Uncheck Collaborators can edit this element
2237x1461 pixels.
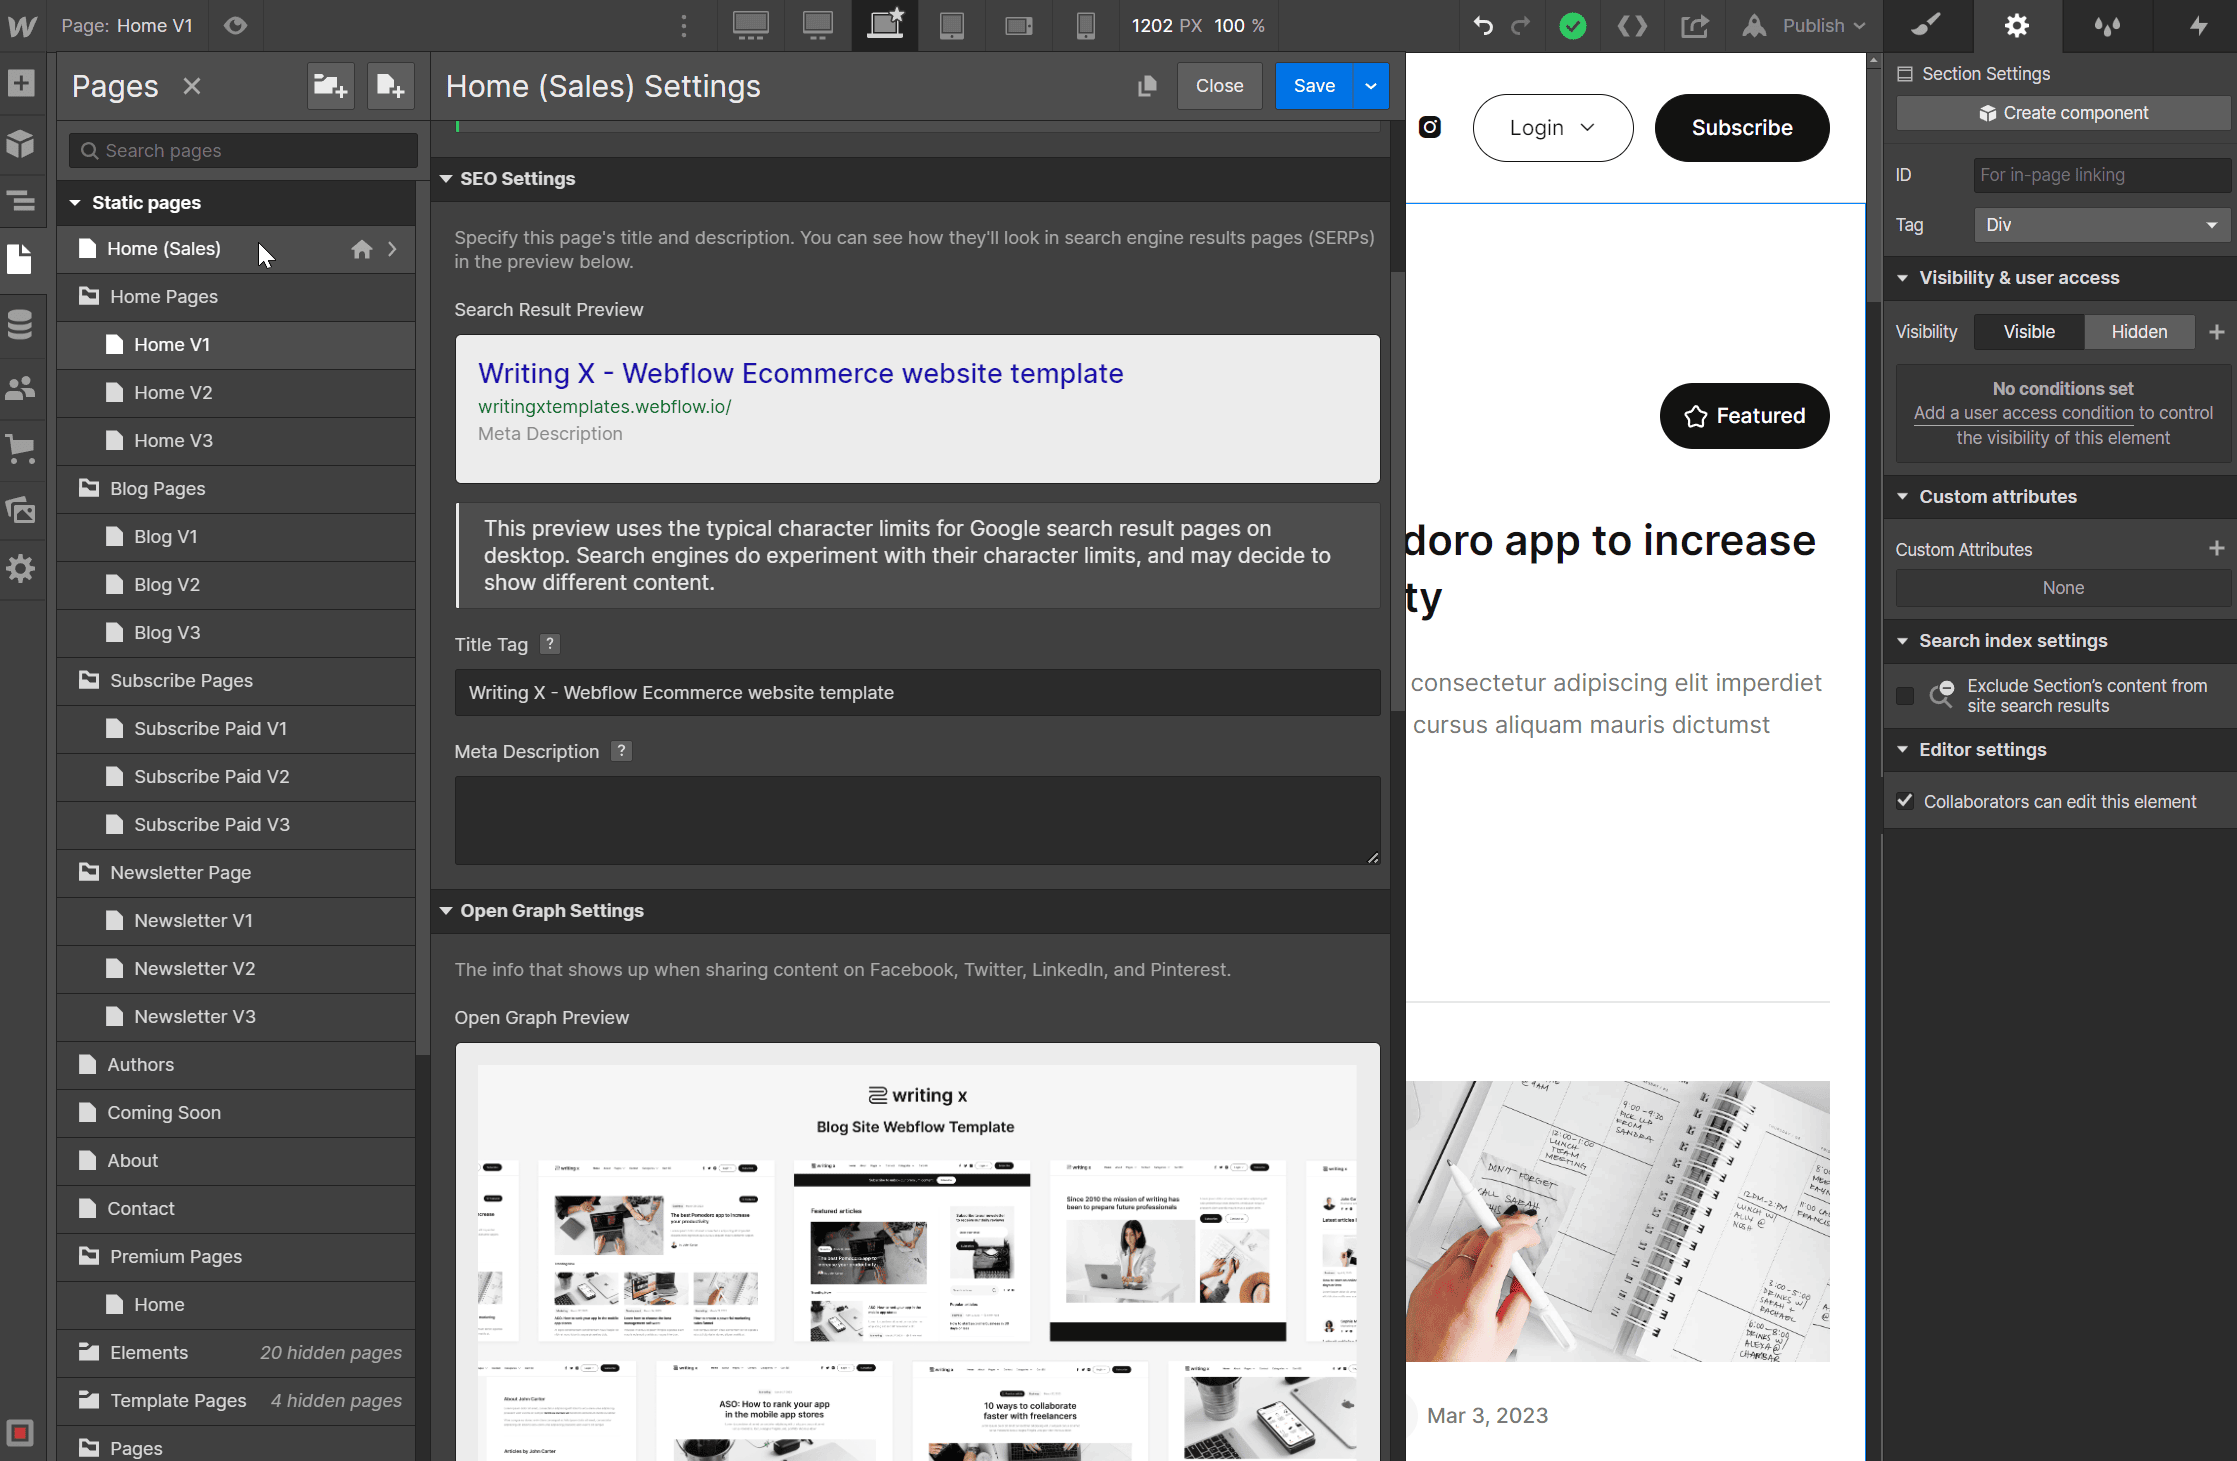pos(1905,801)
